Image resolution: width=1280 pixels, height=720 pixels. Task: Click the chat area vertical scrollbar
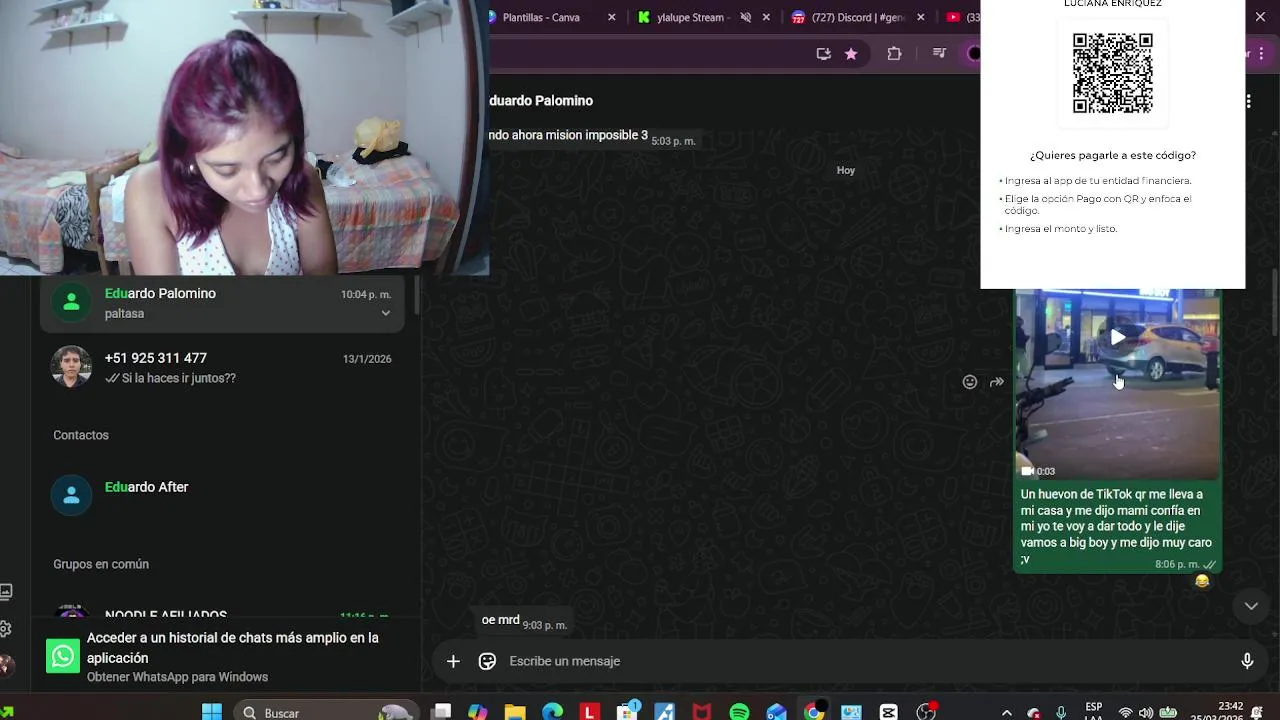pos(1273,302)
